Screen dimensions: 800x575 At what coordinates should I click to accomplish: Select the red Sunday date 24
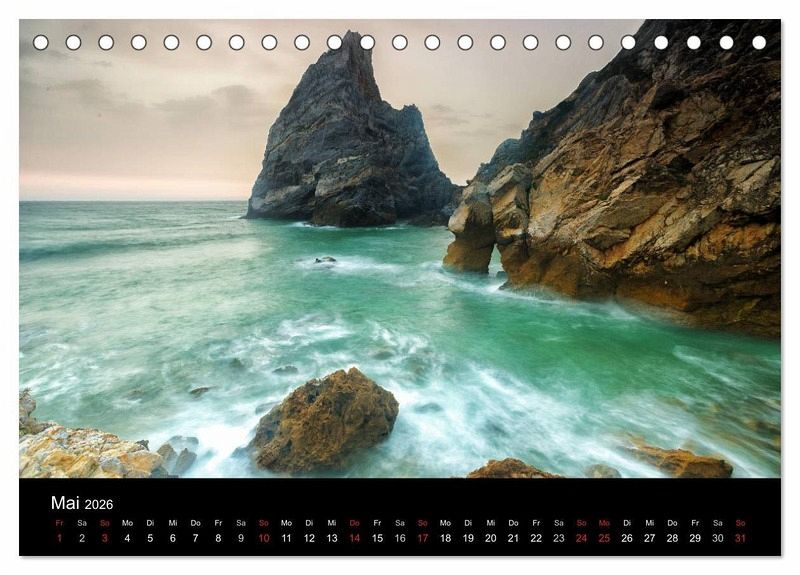pos(581,538)
